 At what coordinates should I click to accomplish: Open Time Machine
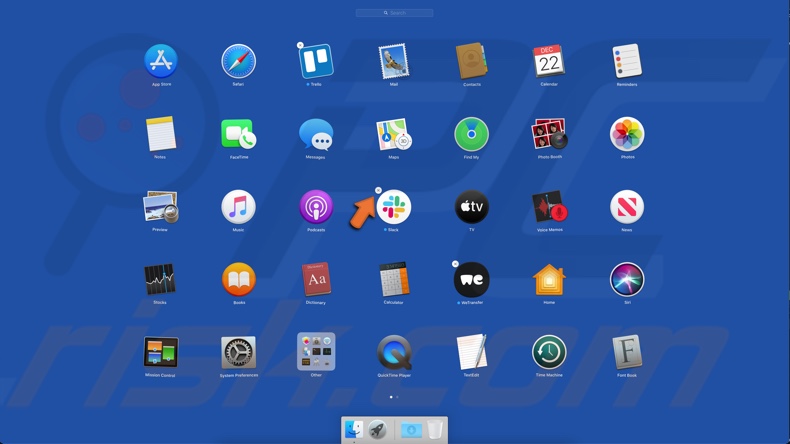pos(549,352)
